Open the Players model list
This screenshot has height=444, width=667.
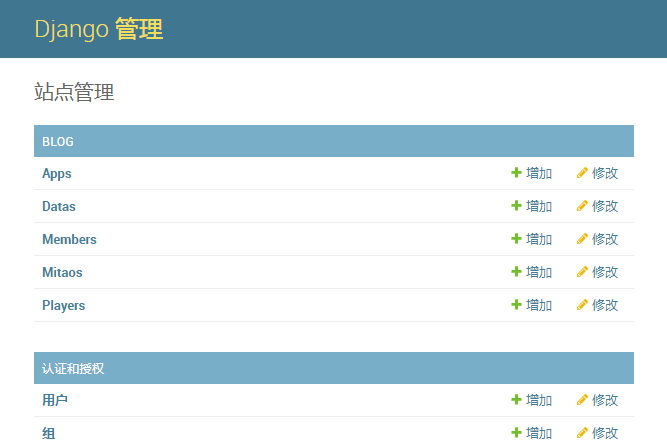[x=63, y=306]
